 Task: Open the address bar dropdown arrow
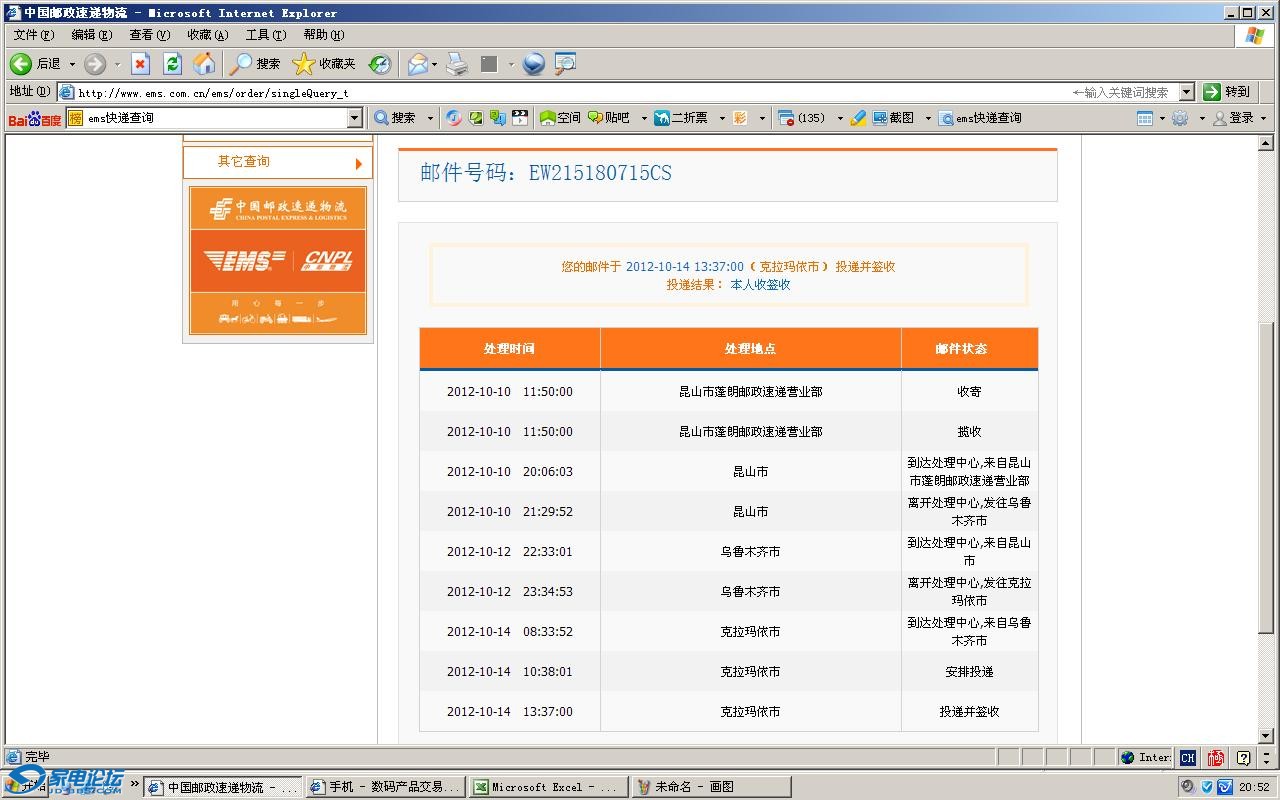1187,92
